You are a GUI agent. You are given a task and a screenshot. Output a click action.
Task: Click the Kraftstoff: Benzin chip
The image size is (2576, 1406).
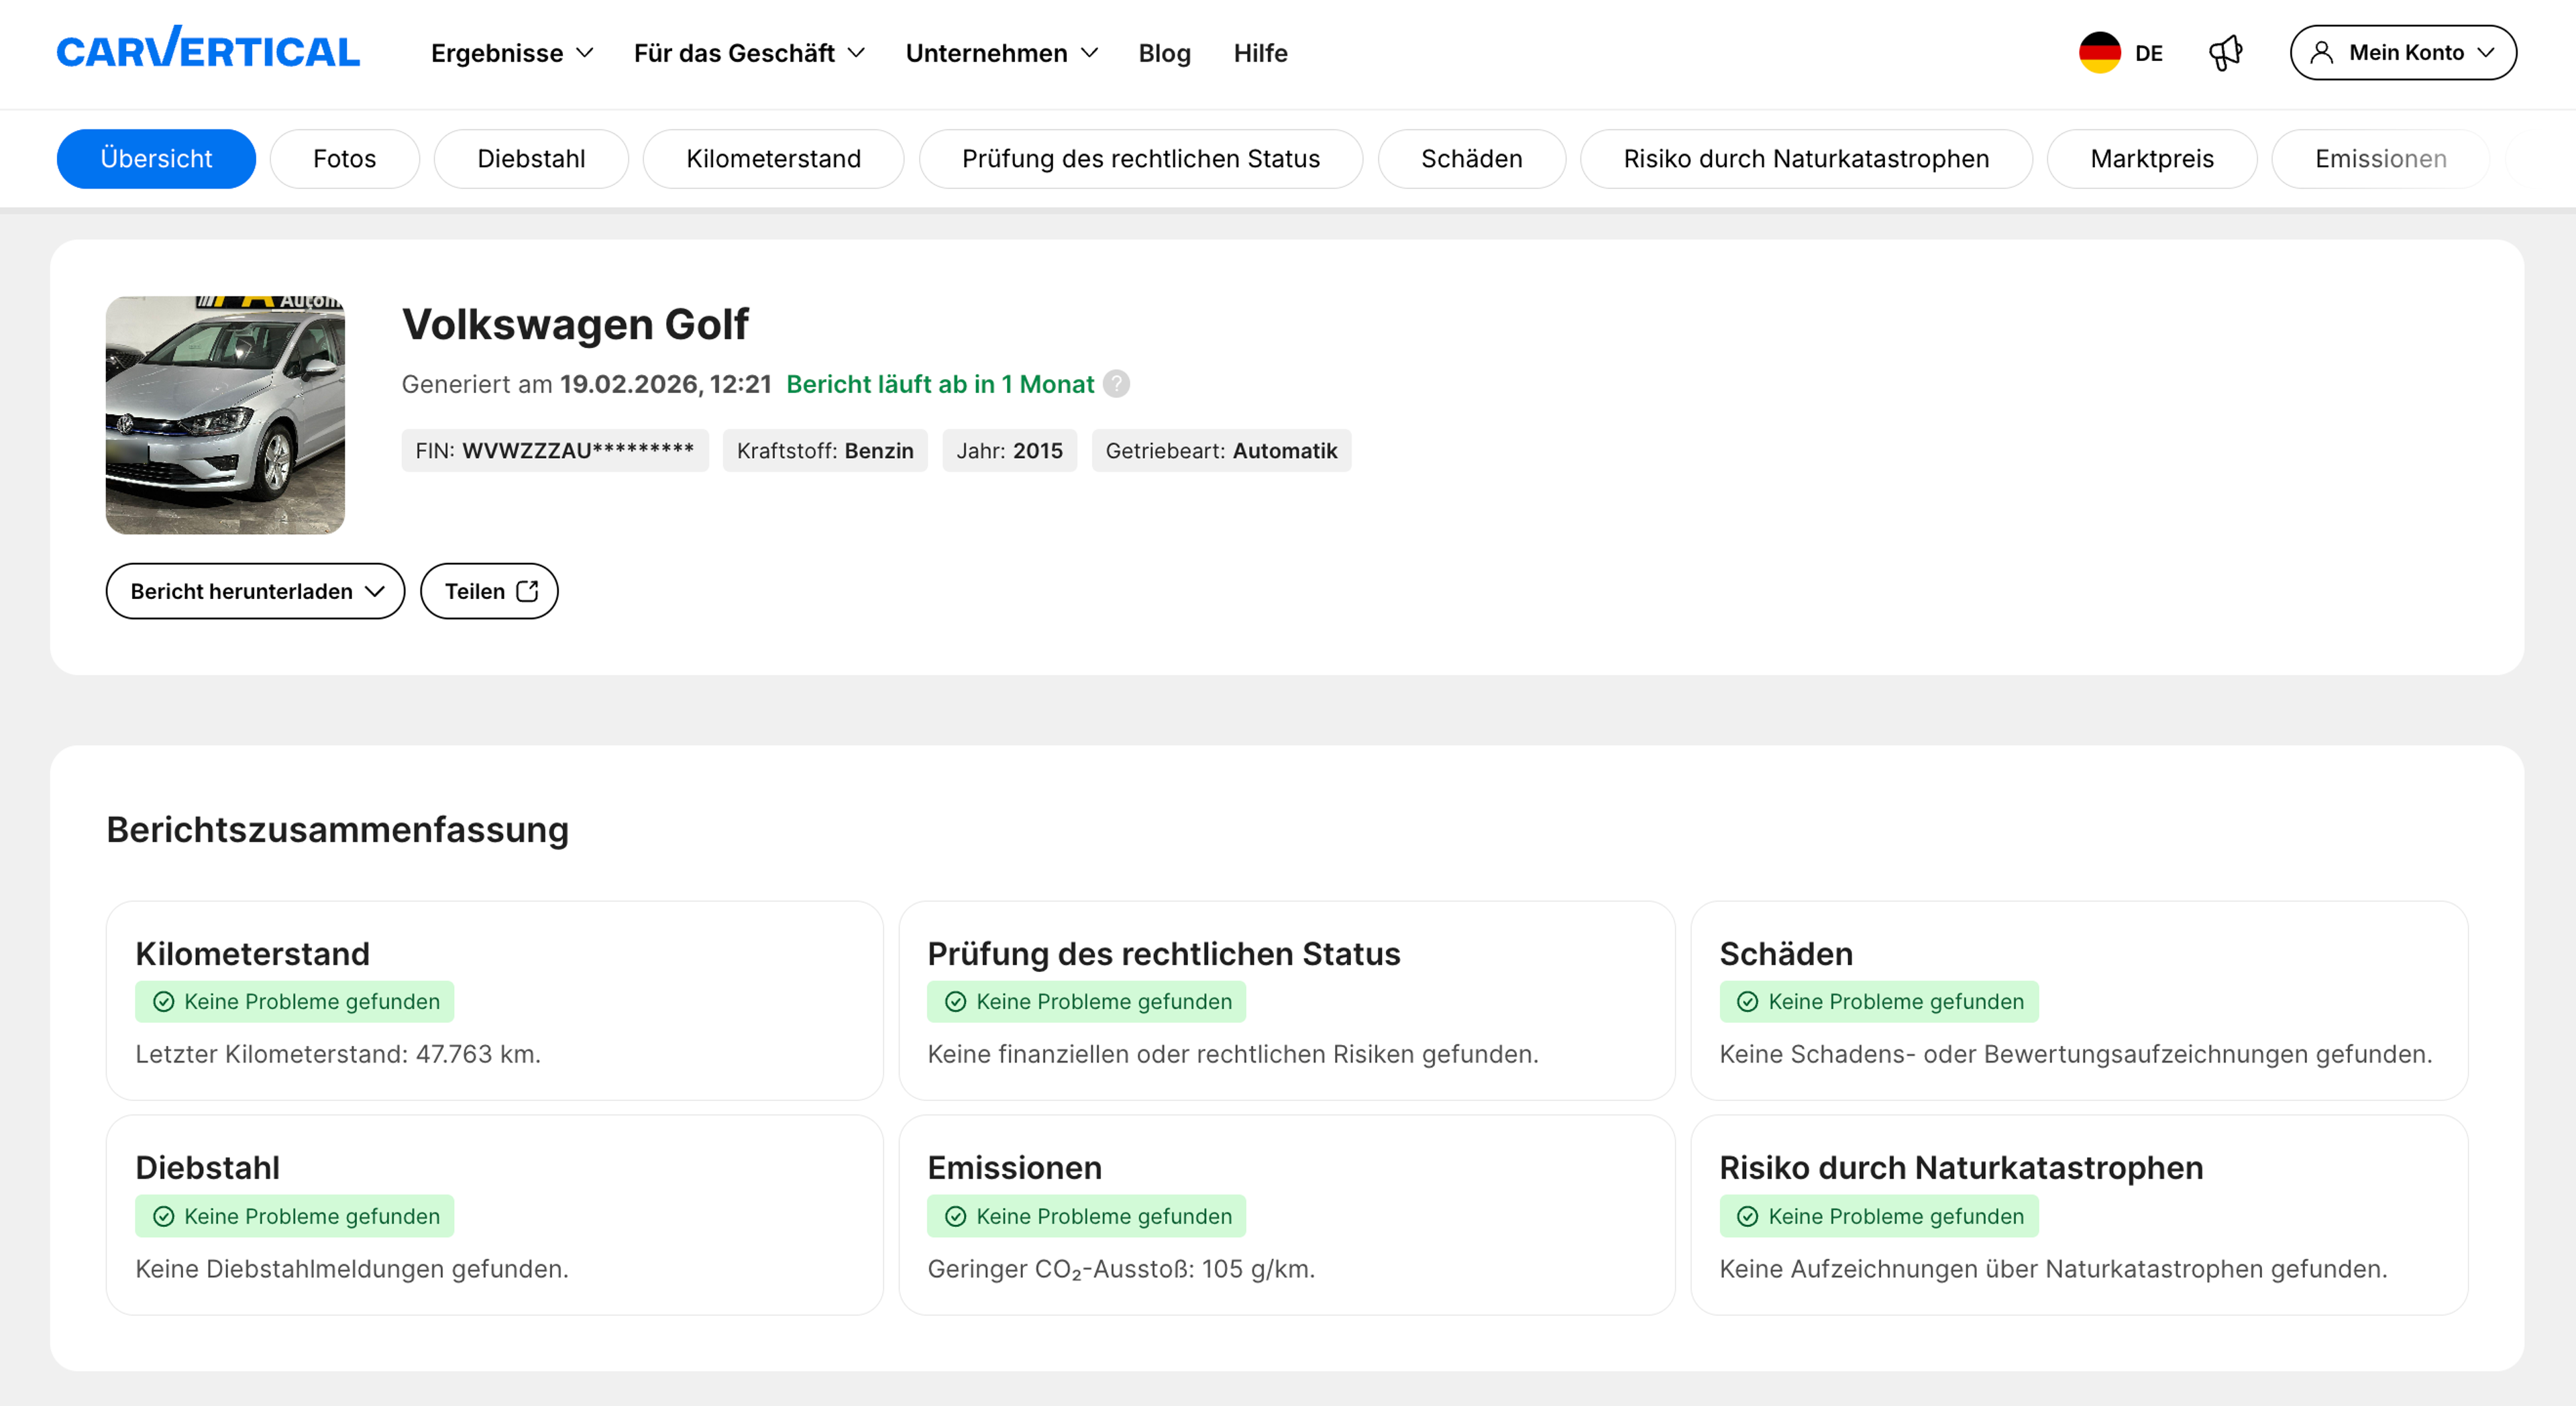825,451
